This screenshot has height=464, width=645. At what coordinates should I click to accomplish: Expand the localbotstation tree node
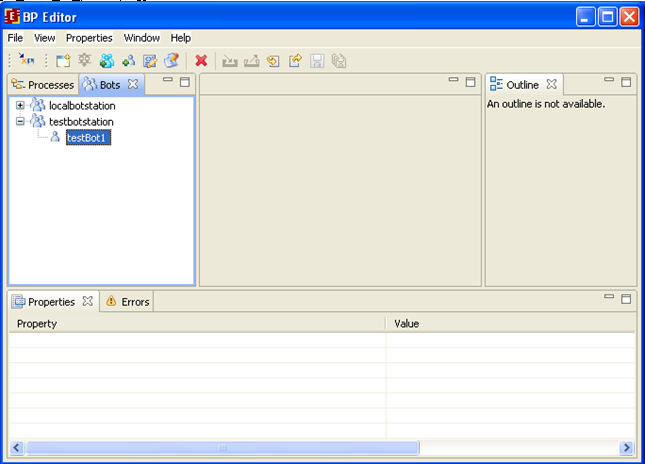(x=20, y=106)
